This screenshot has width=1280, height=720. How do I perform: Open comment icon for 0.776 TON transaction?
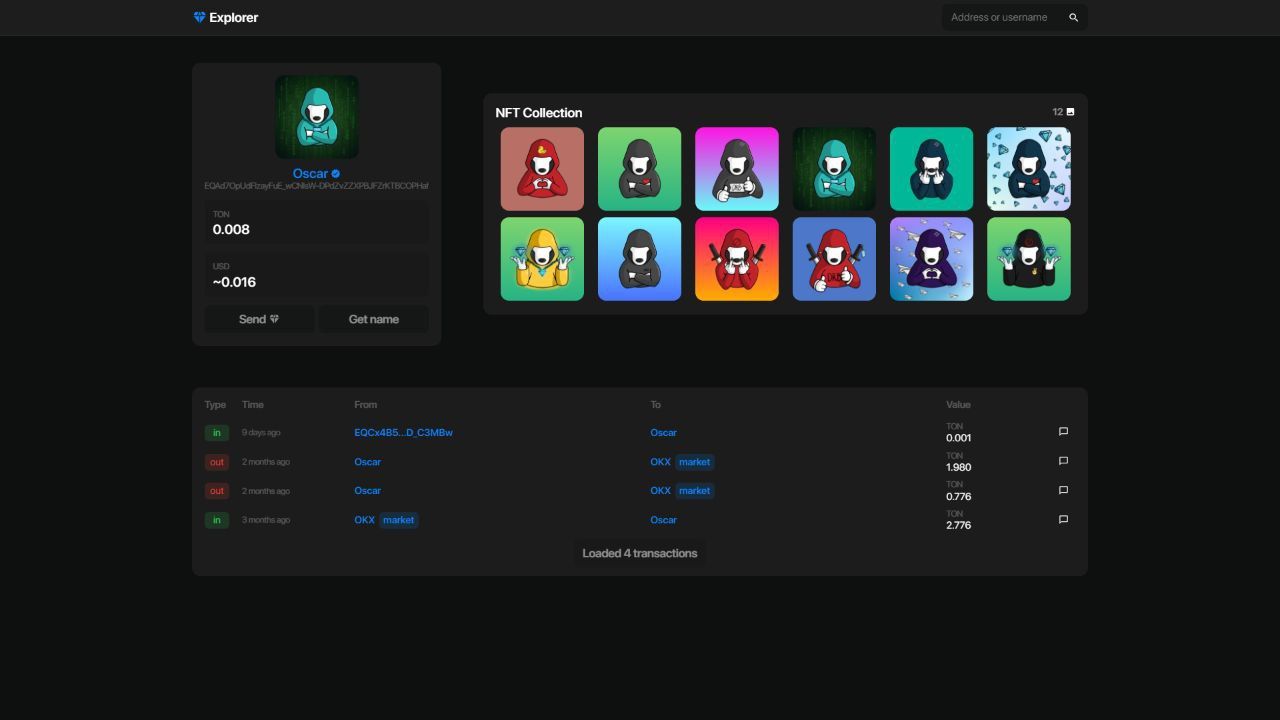click(x=1063, y=490)
